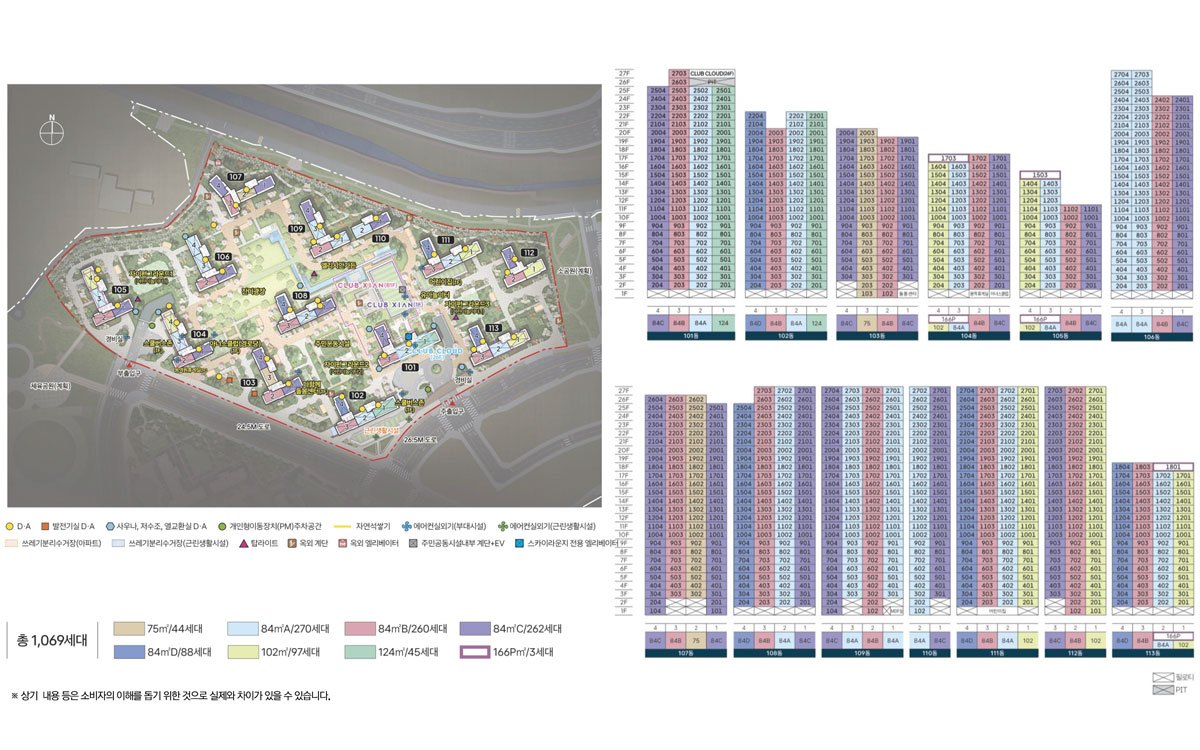
Task: Click the yellow D·A circle legend icon
Action: [11, 525]
